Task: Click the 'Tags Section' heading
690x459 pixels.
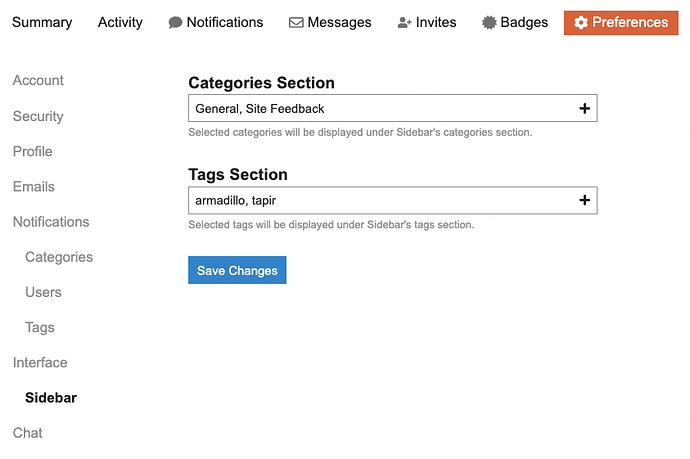Action: click(238, 175)
